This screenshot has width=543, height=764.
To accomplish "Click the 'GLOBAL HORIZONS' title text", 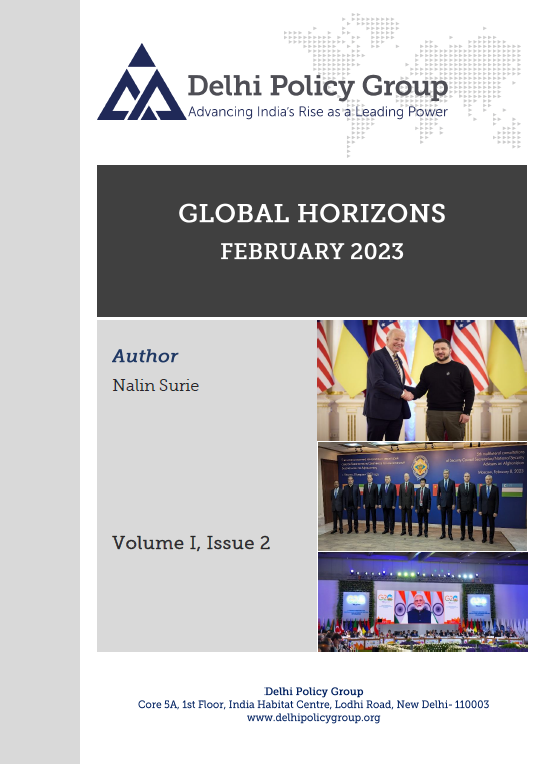I will click(312, 213).
